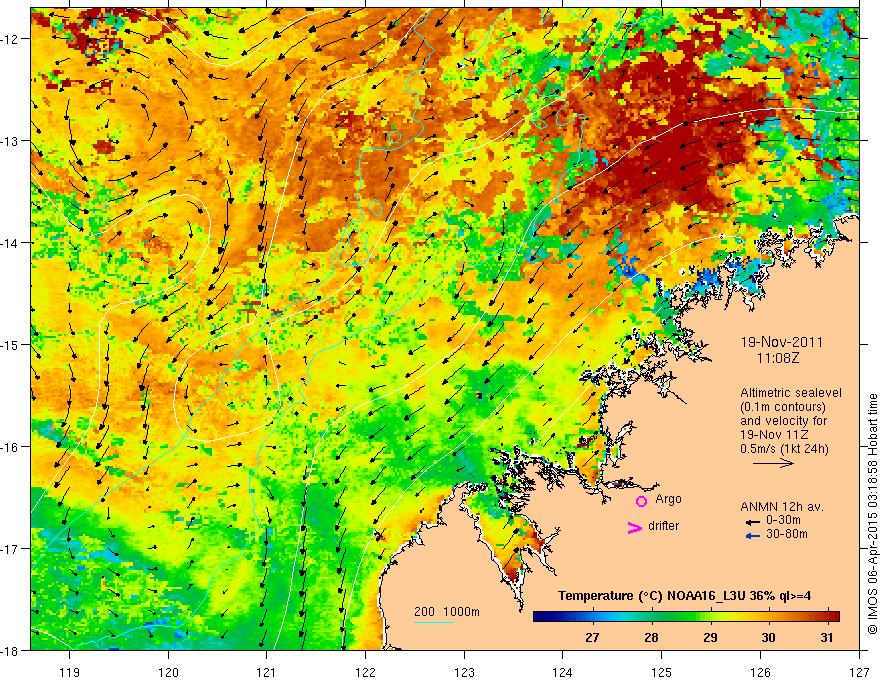Click the temperature color bar at 31
Viewport: 880px width, 680px height.
point(827,616)
